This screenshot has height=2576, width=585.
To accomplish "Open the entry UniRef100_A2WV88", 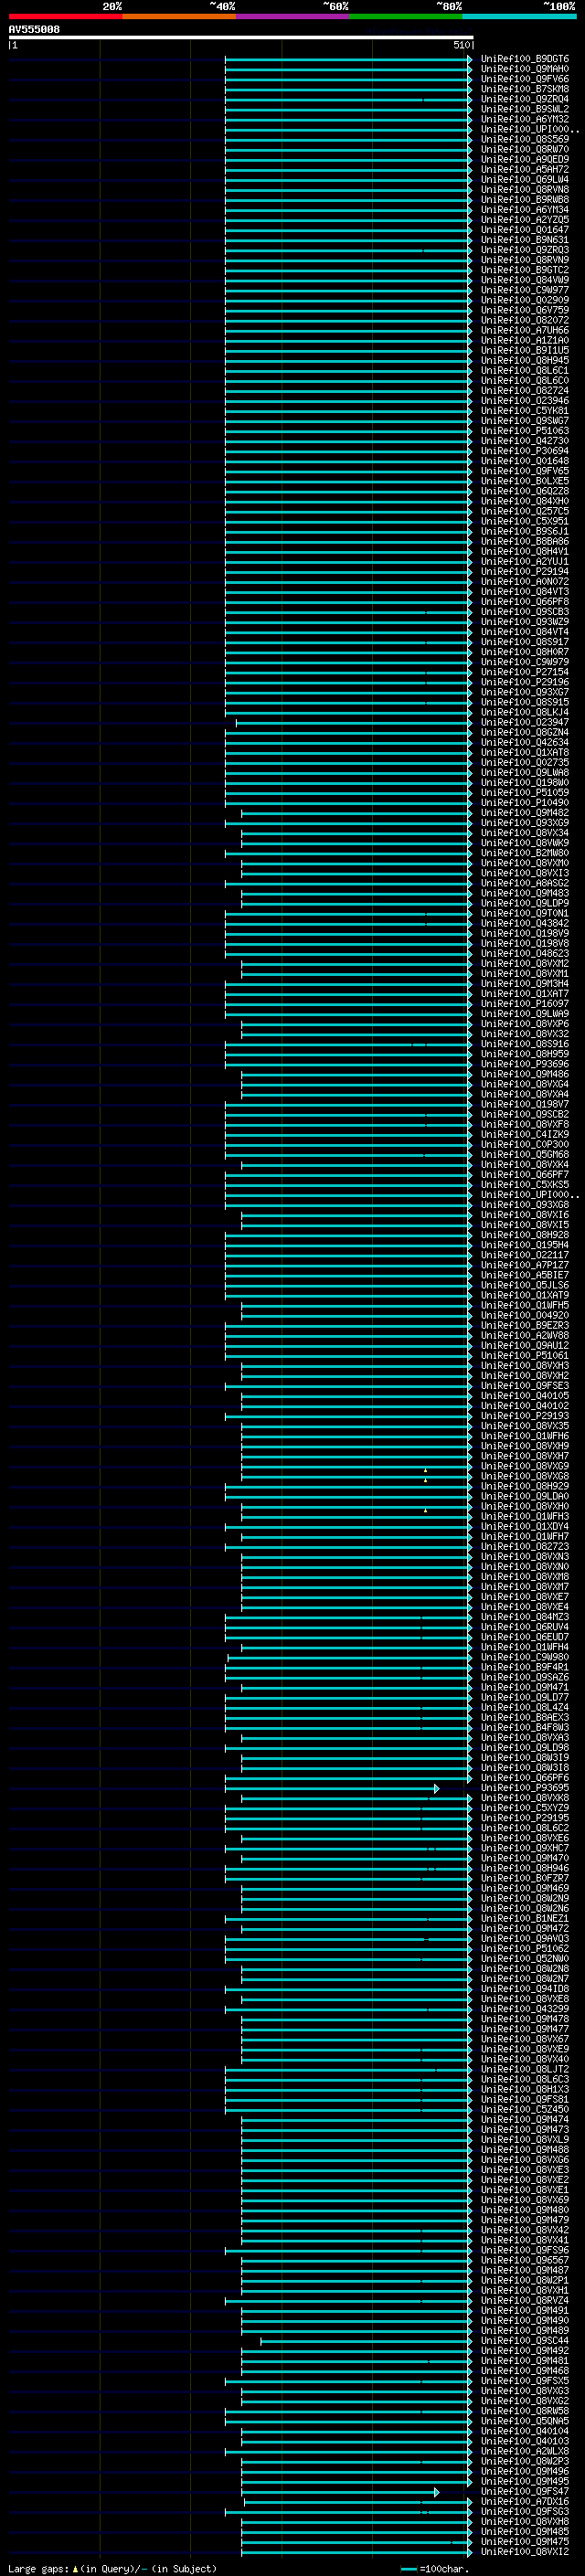I will [x=524, y=1336].
